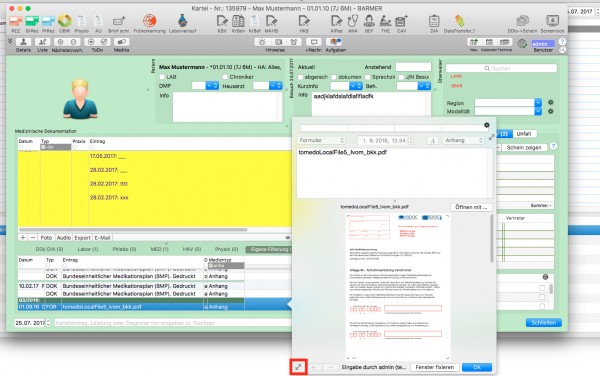Open the Früherkennung toolbar icon
The image size is (600, 376).
click(x=150, y=21)
